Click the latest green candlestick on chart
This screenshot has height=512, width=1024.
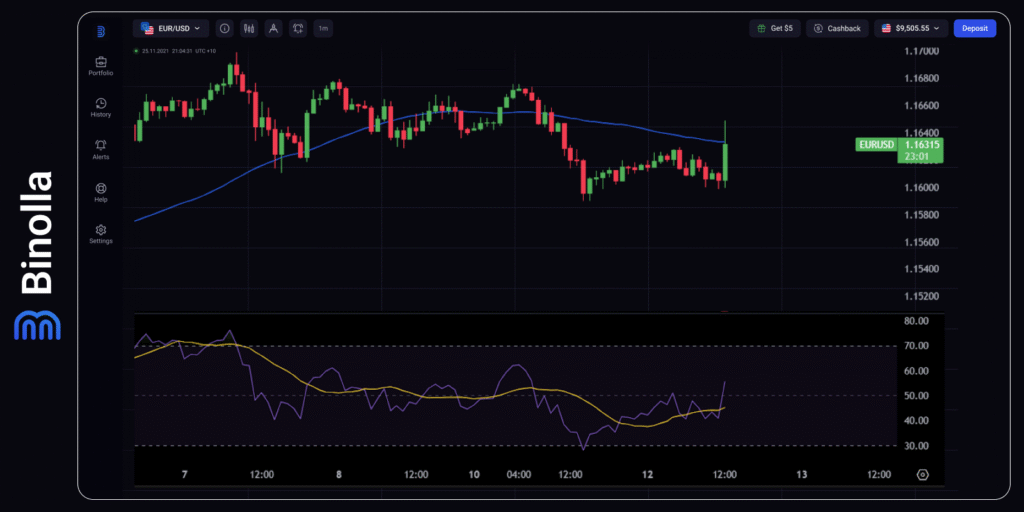coord(724,160)
